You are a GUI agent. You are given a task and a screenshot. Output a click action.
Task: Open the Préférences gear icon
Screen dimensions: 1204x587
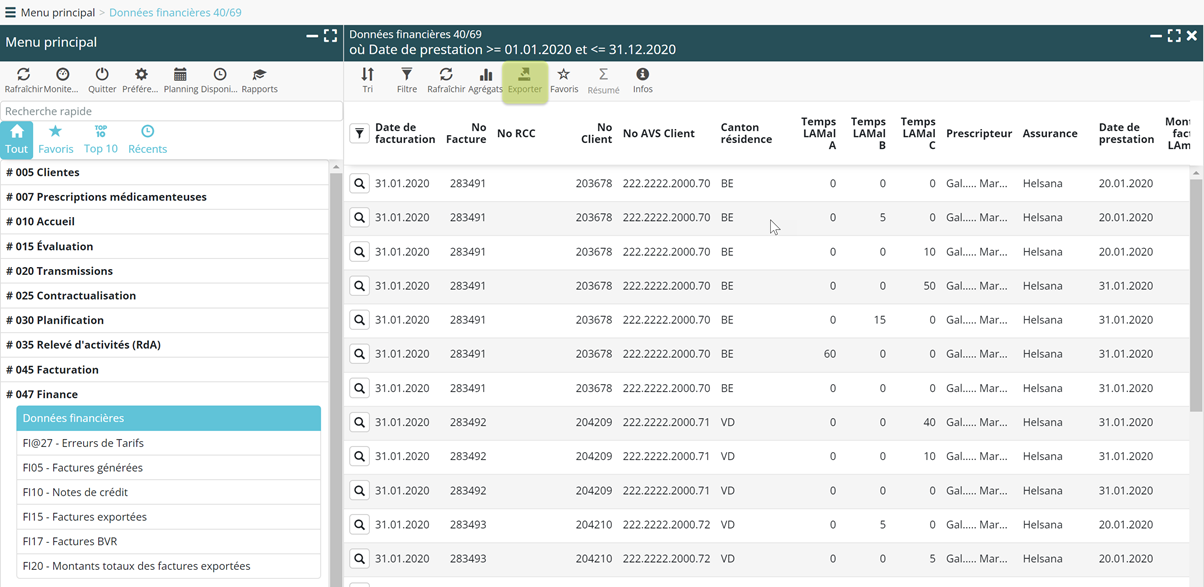coord(140,81)
